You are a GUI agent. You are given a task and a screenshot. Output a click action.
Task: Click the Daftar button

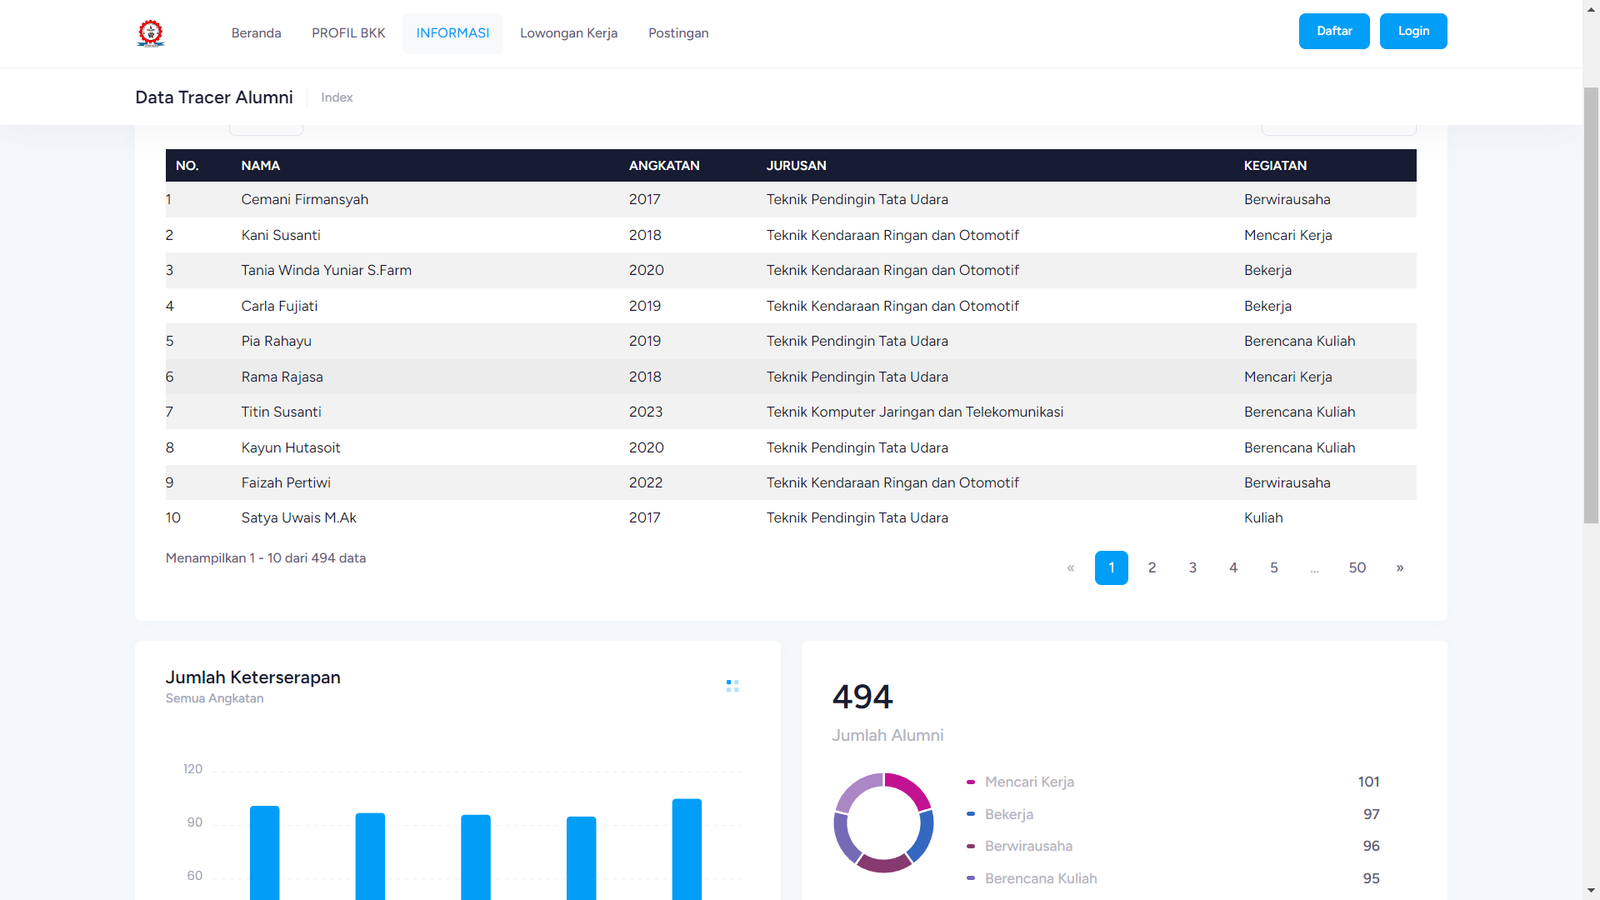coord(1333,31)
